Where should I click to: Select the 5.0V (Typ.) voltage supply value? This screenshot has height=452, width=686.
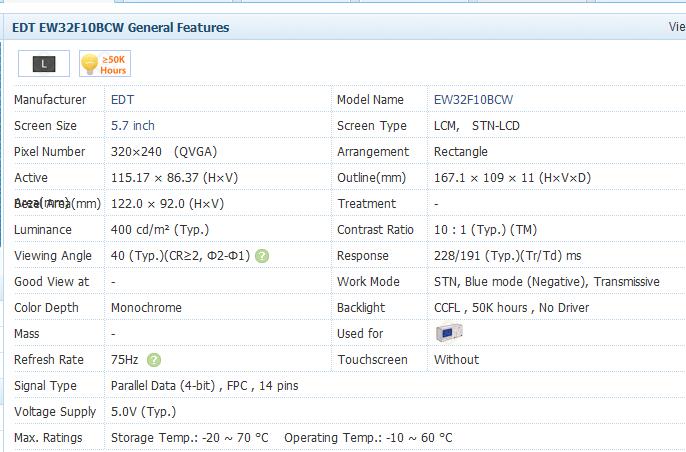point(143,412)
